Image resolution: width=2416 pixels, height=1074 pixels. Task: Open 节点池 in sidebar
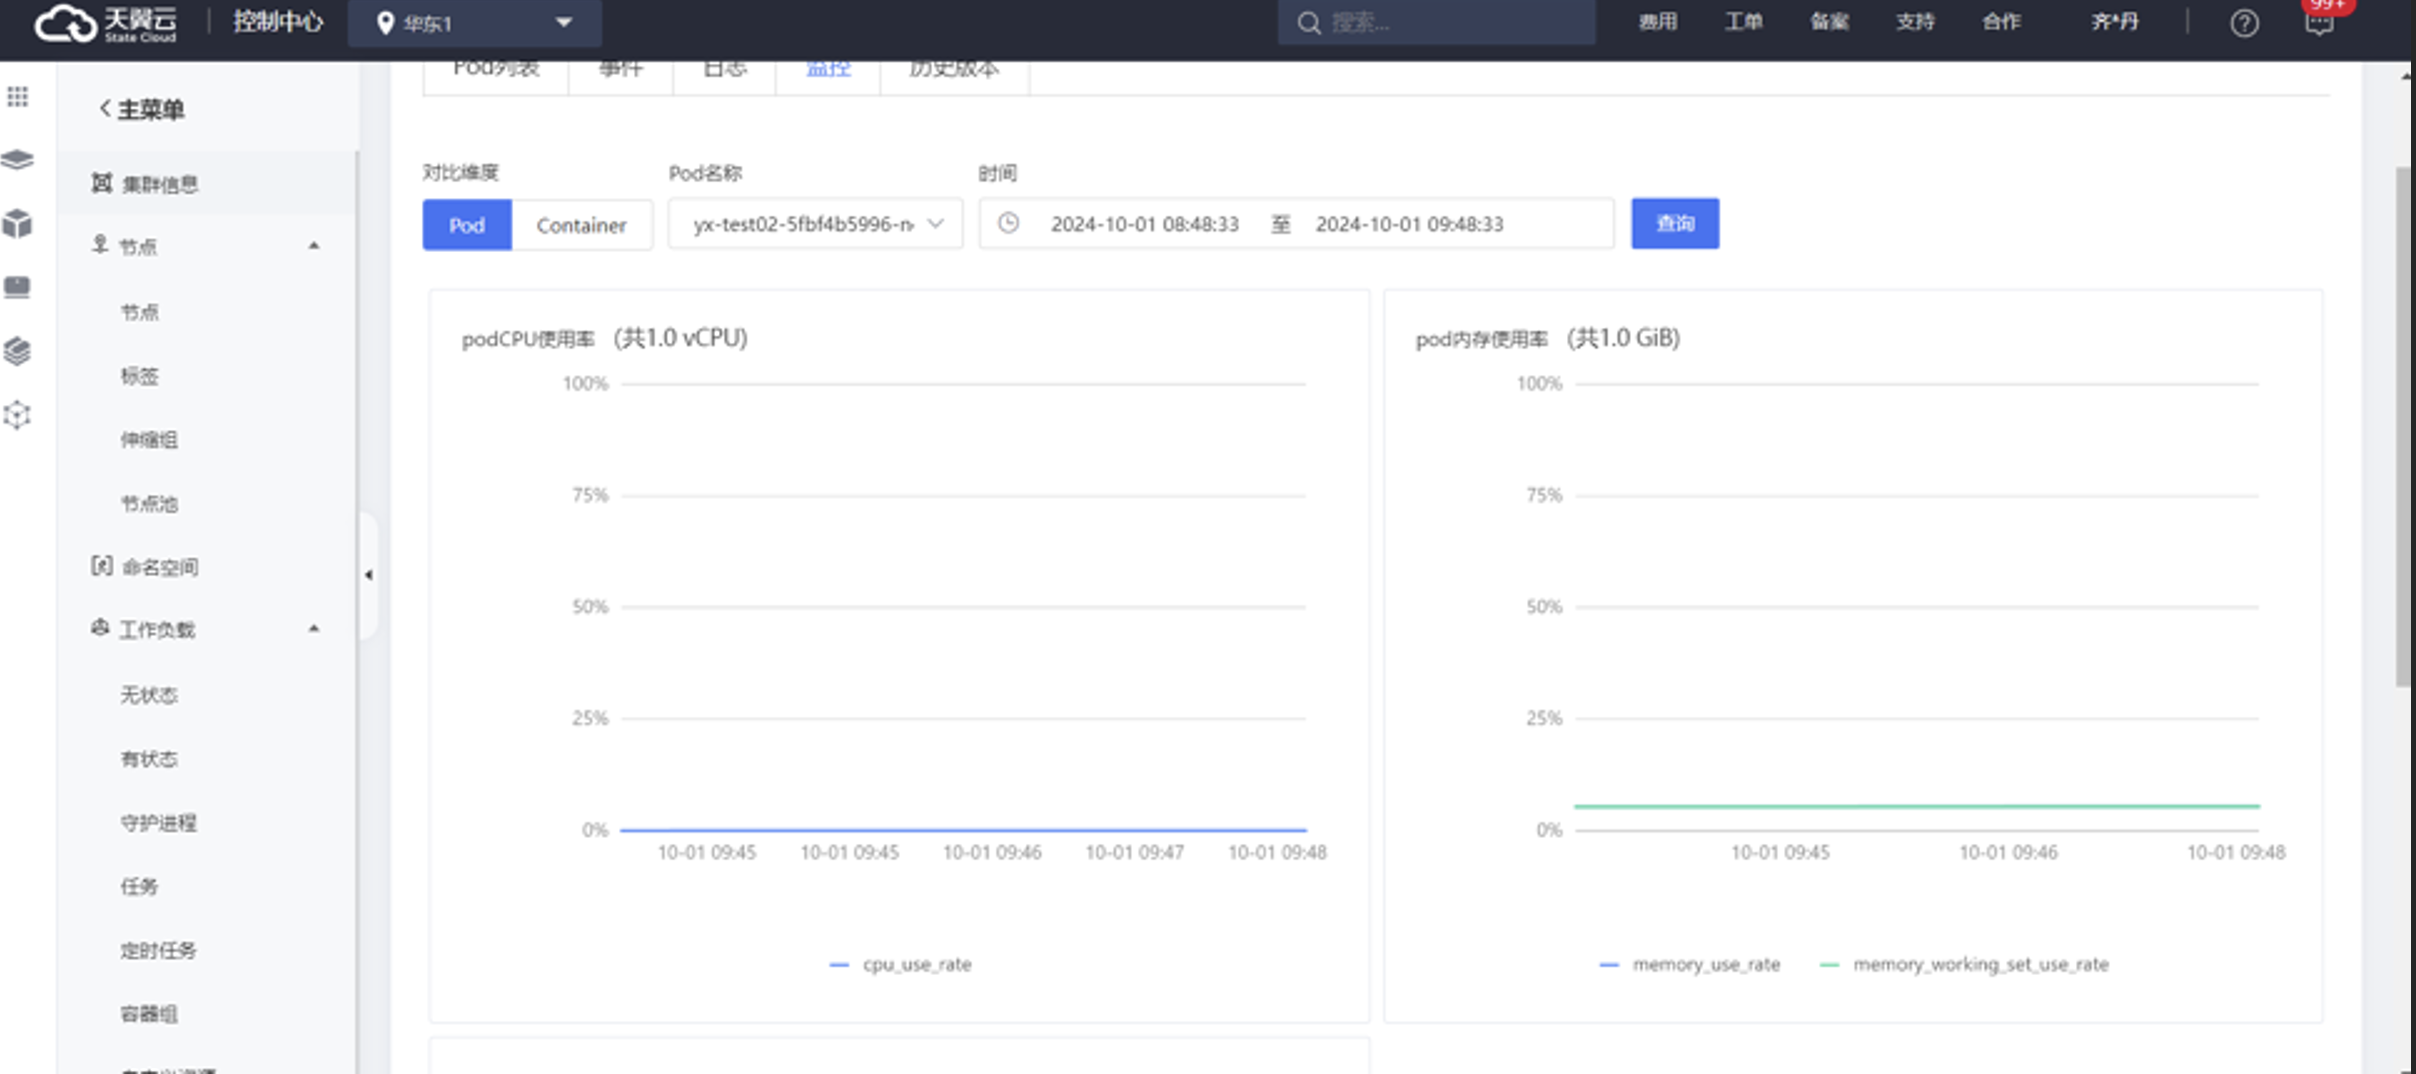[x=149, y=504]
